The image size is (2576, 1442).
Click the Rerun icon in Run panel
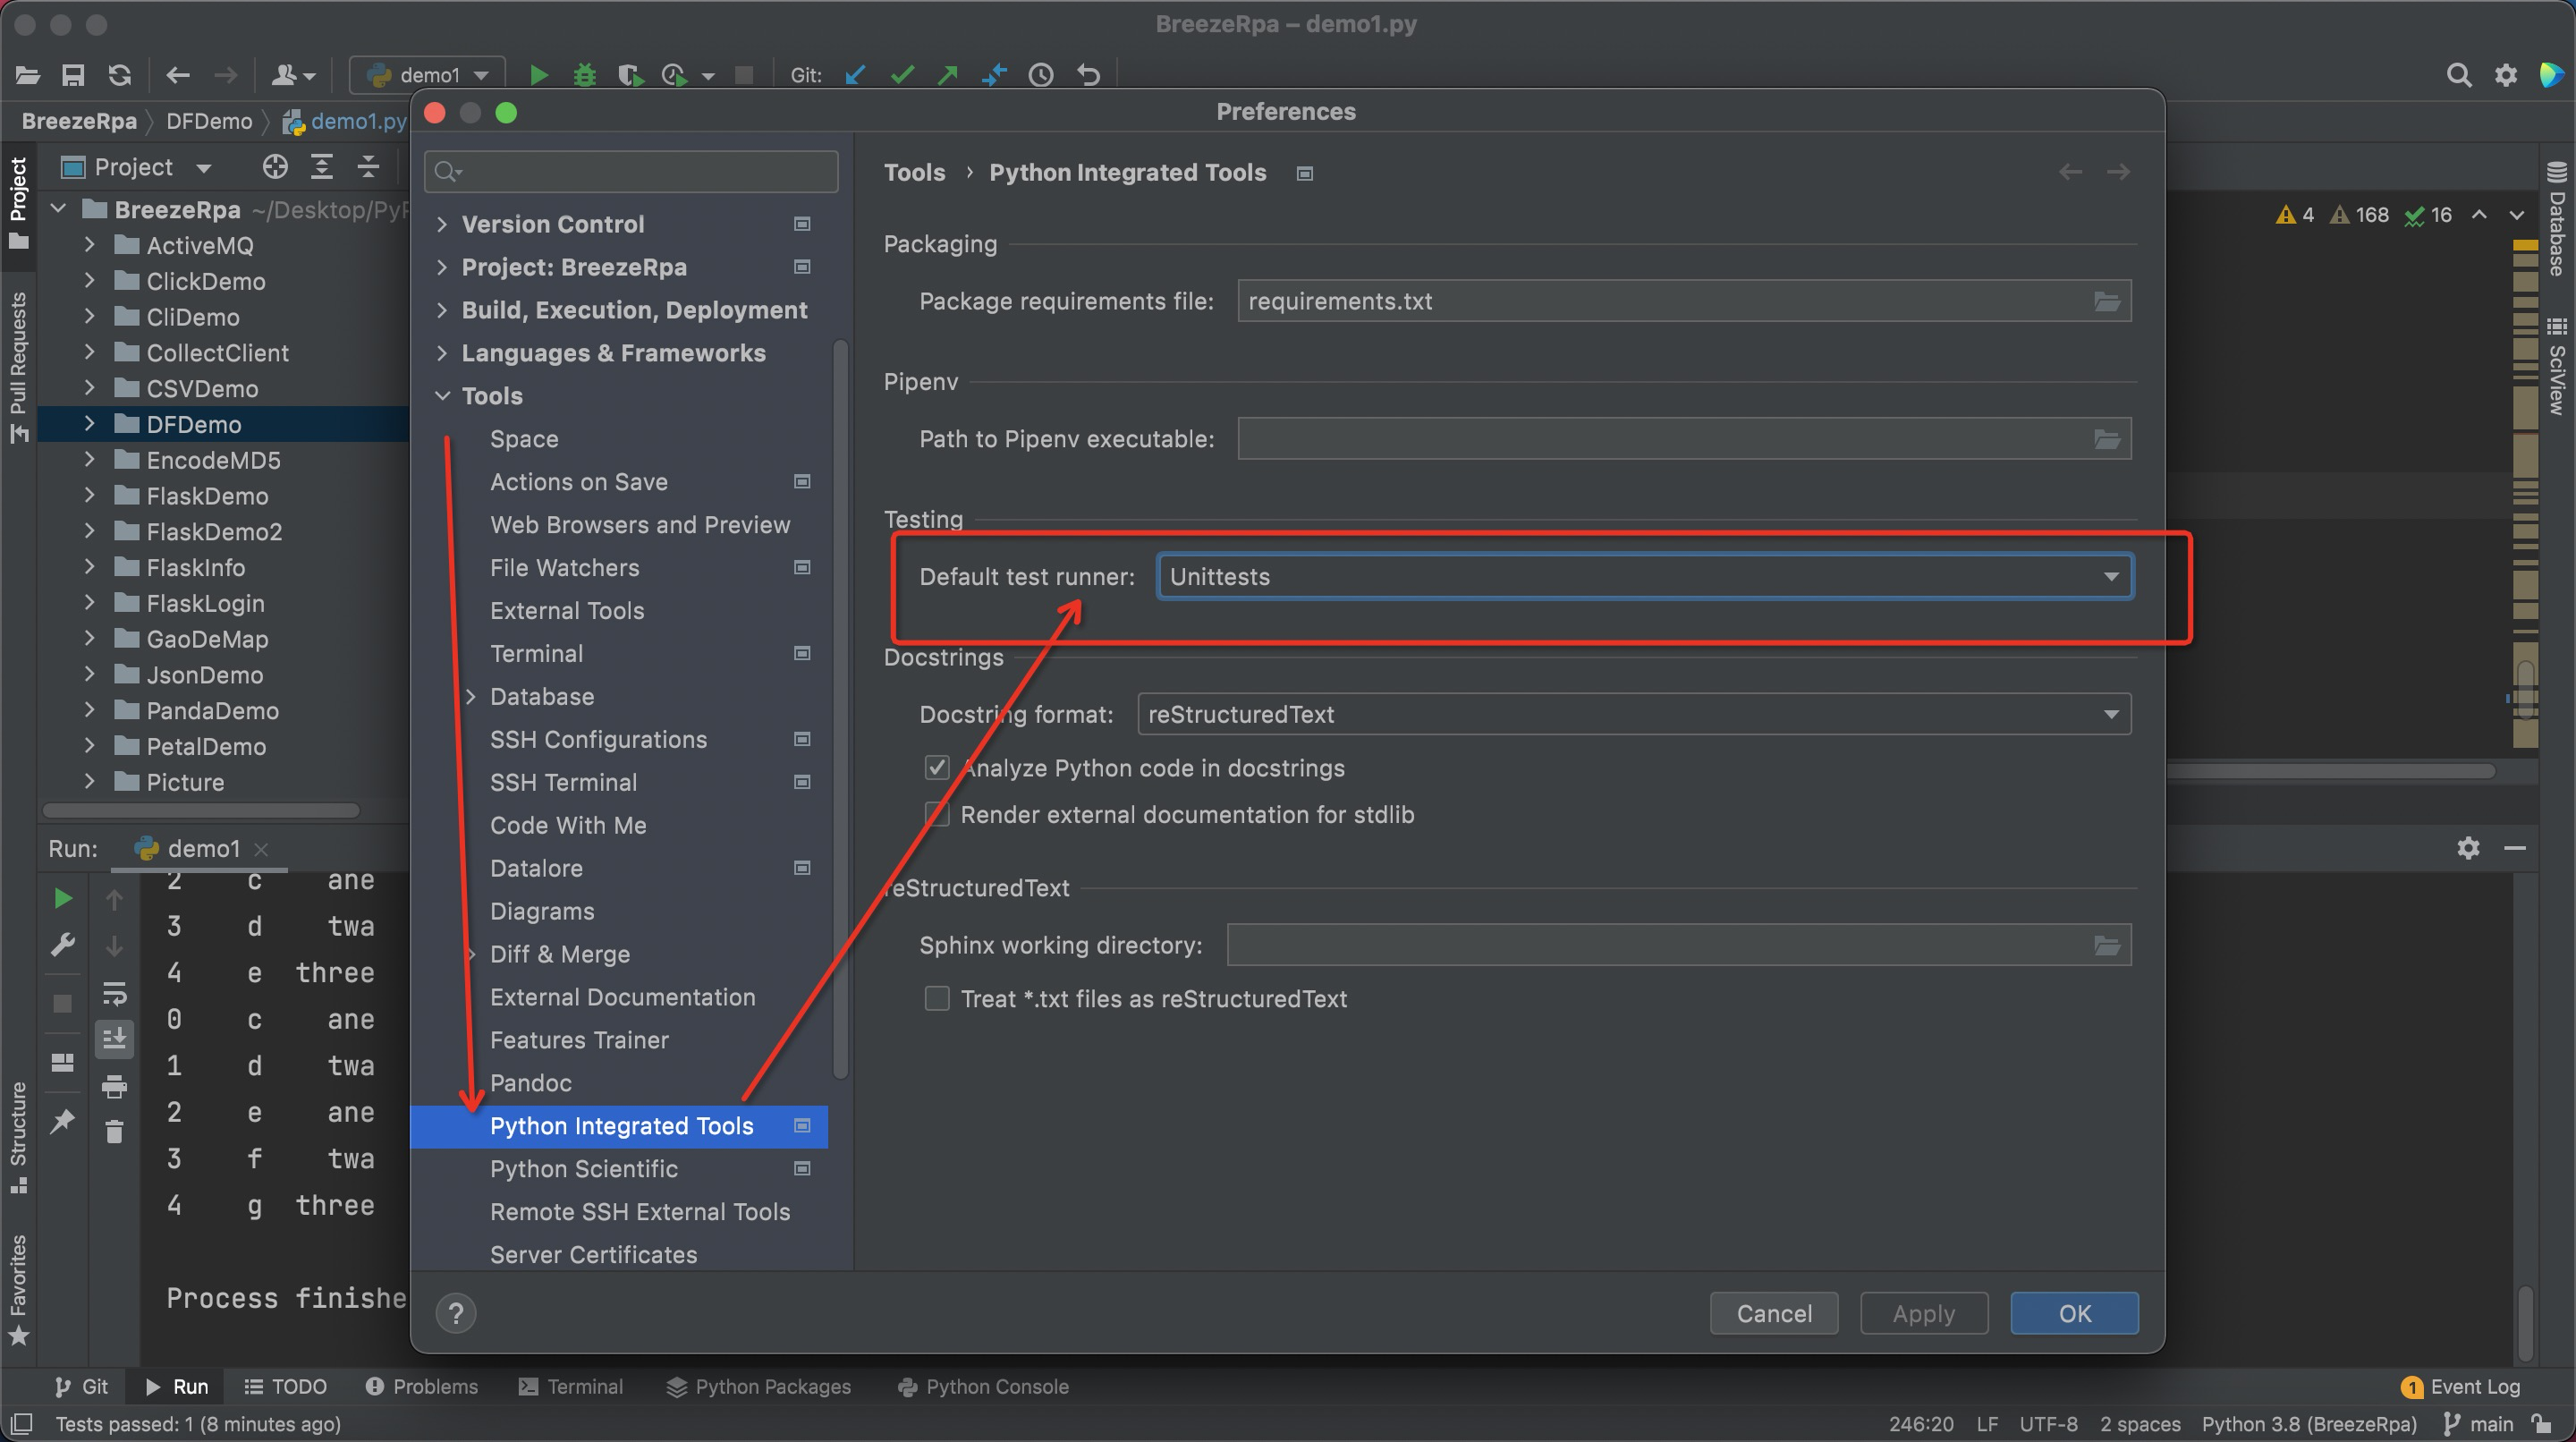tap(62, 898)
